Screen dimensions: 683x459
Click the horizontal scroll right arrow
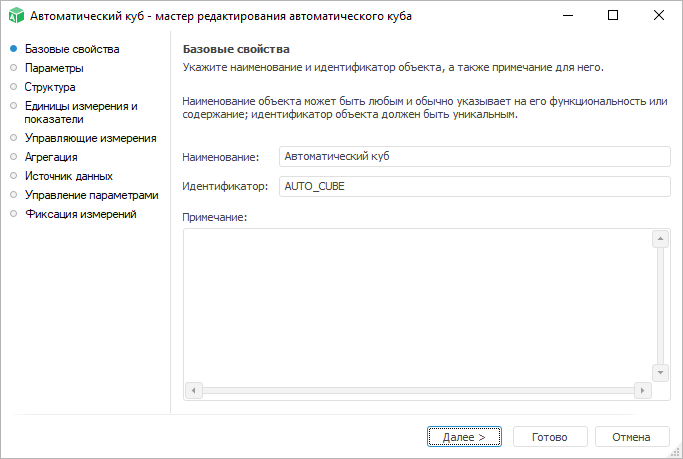pos(643,389)
